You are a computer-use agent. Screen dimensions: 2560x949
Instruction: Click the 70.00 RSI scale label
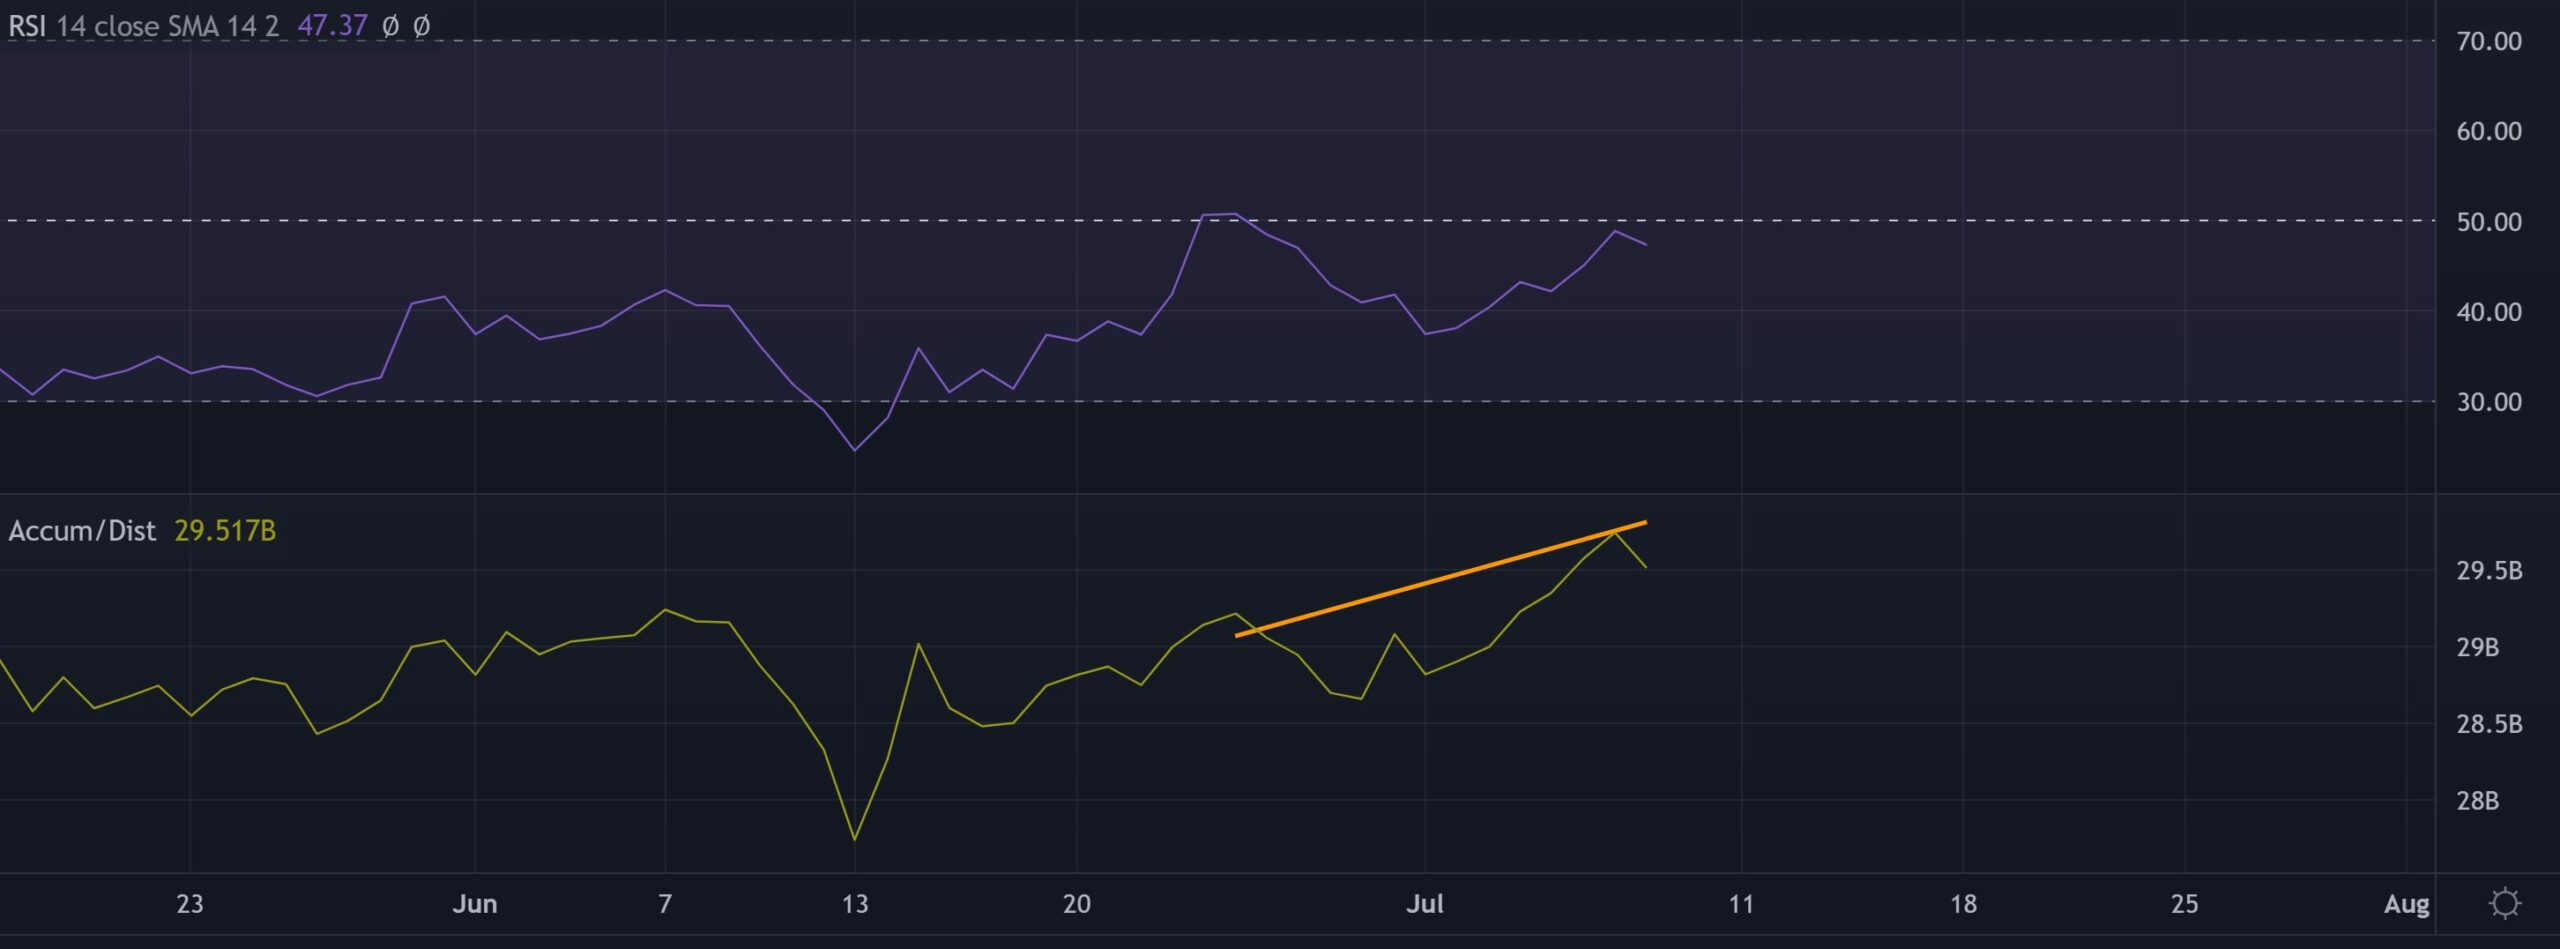coord(2488,41)
